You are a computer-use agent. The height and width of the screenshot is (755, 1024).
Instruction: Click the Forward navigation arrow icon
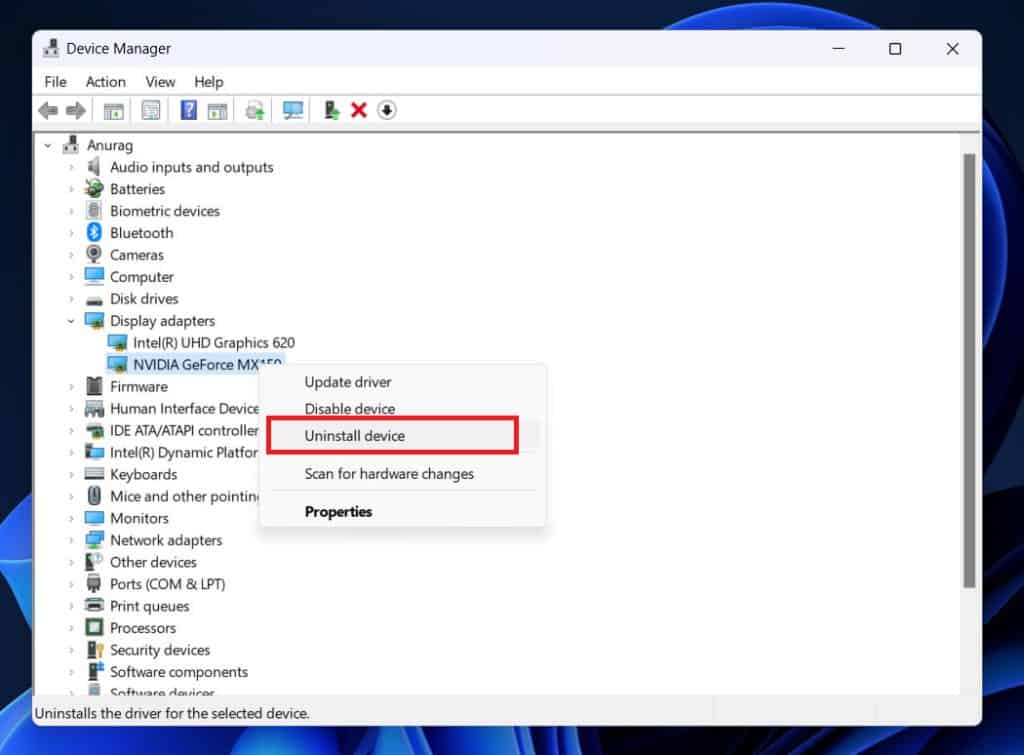pos(77,110)
